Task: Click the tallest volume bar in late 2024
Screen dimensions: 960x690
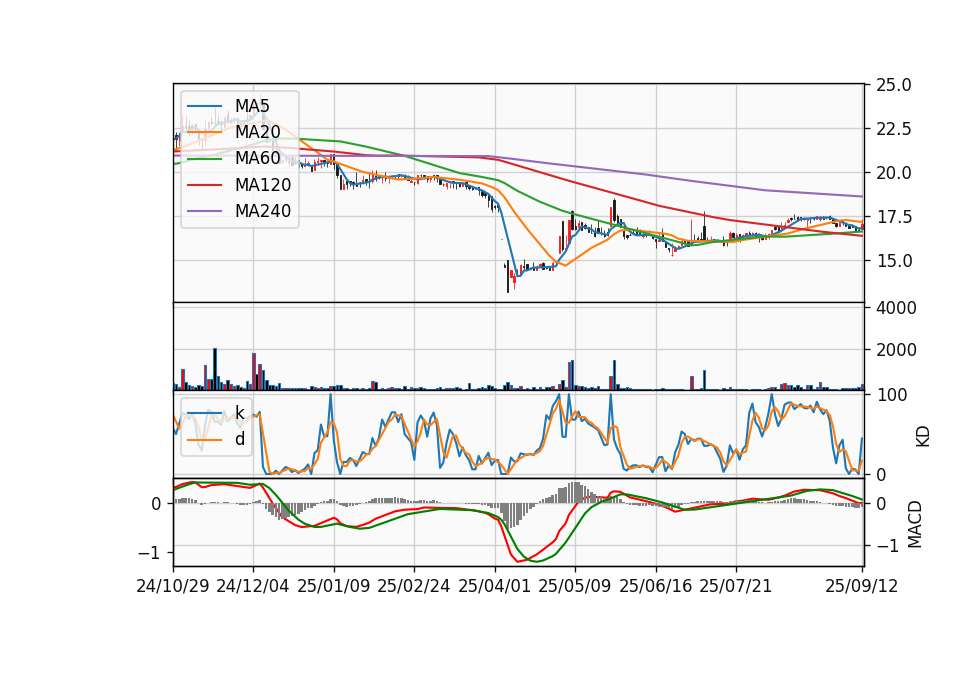Action: (x=215, y=369)
